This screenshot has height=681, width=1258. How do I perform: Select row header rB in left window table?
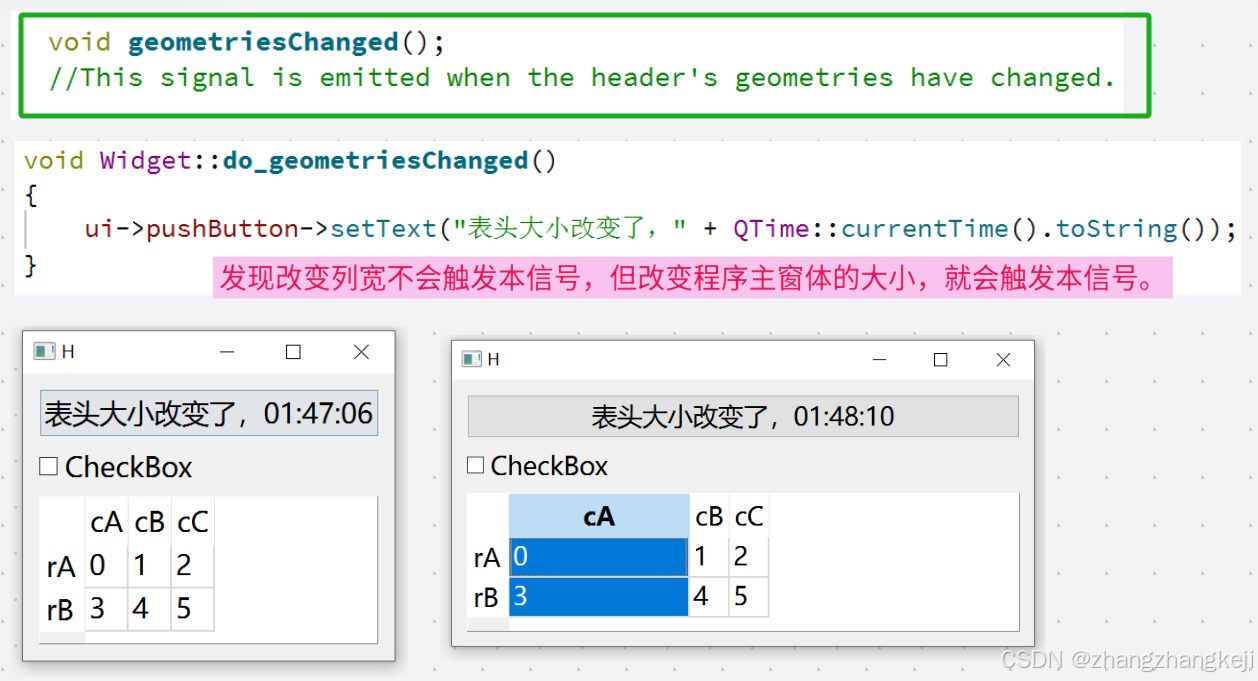pos(62,609)
